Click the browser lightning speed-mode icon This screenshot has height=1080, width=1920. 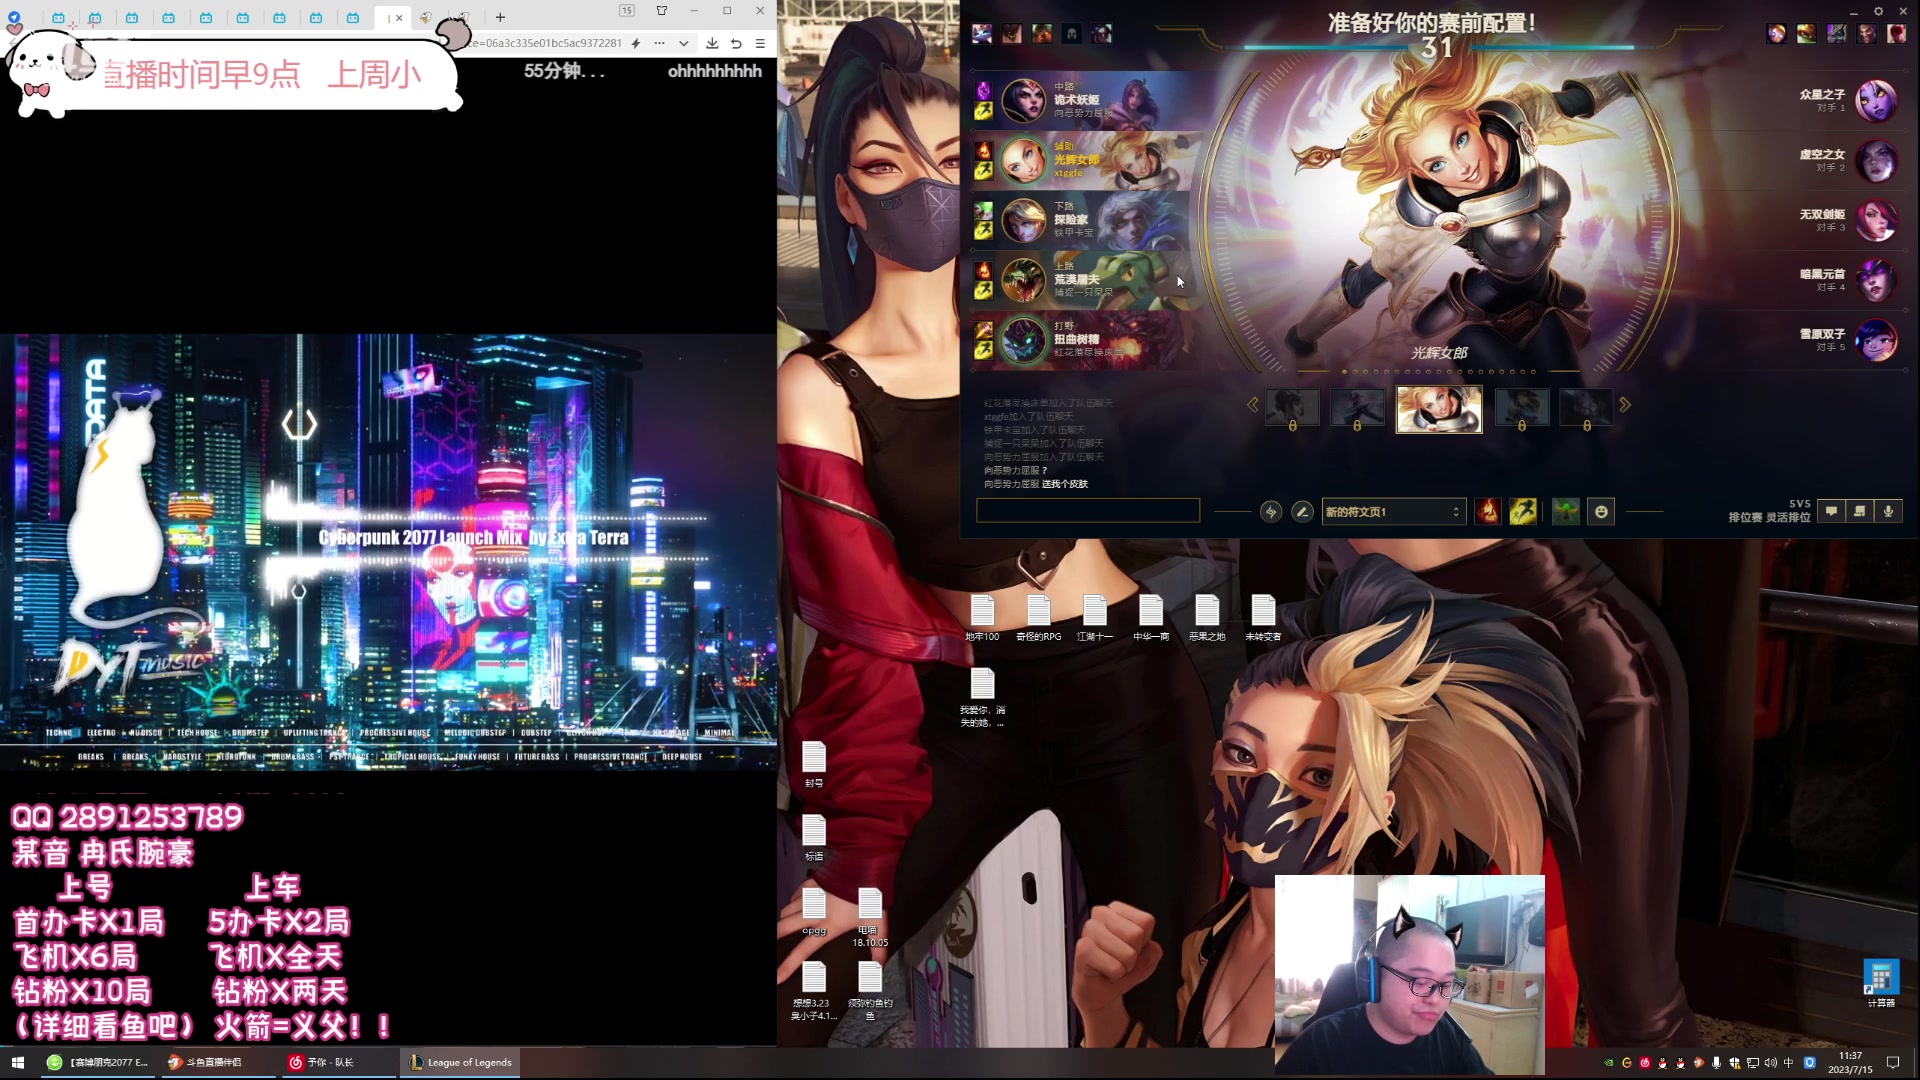tap(636, 43)
